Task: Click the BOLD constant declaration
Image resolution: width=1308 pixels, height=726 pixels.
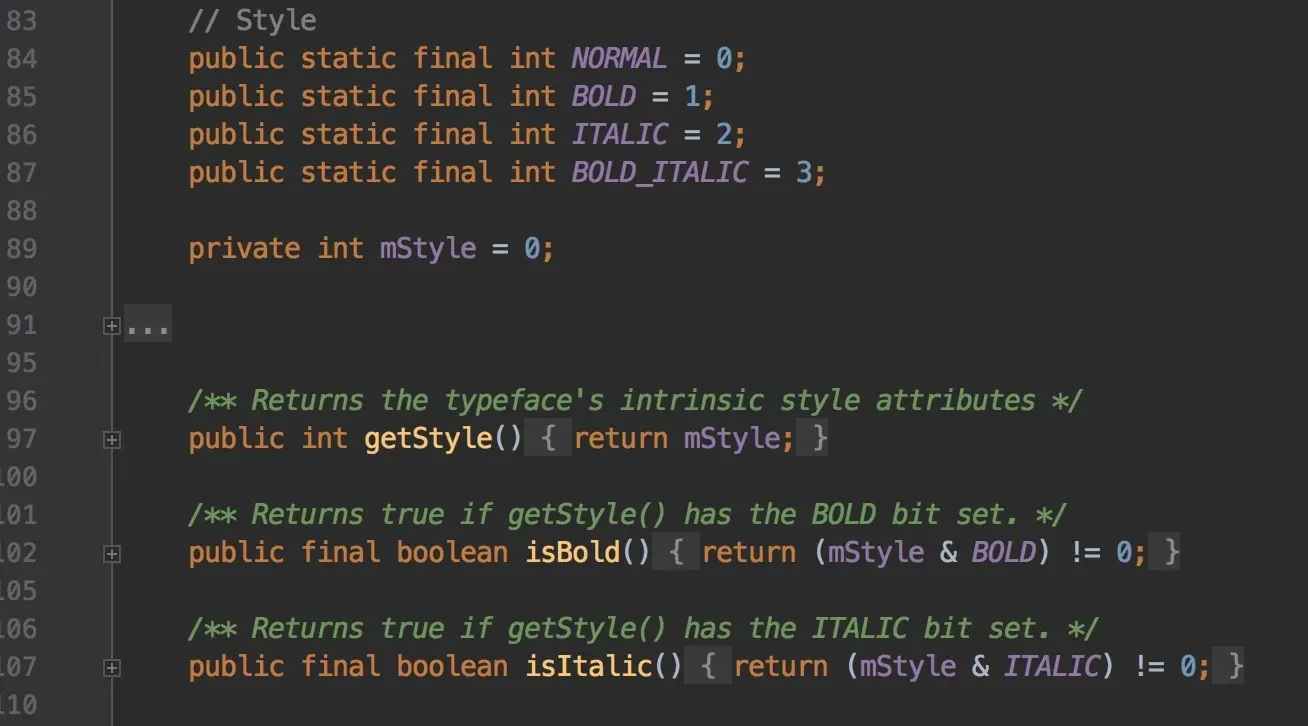Action: 604,96
